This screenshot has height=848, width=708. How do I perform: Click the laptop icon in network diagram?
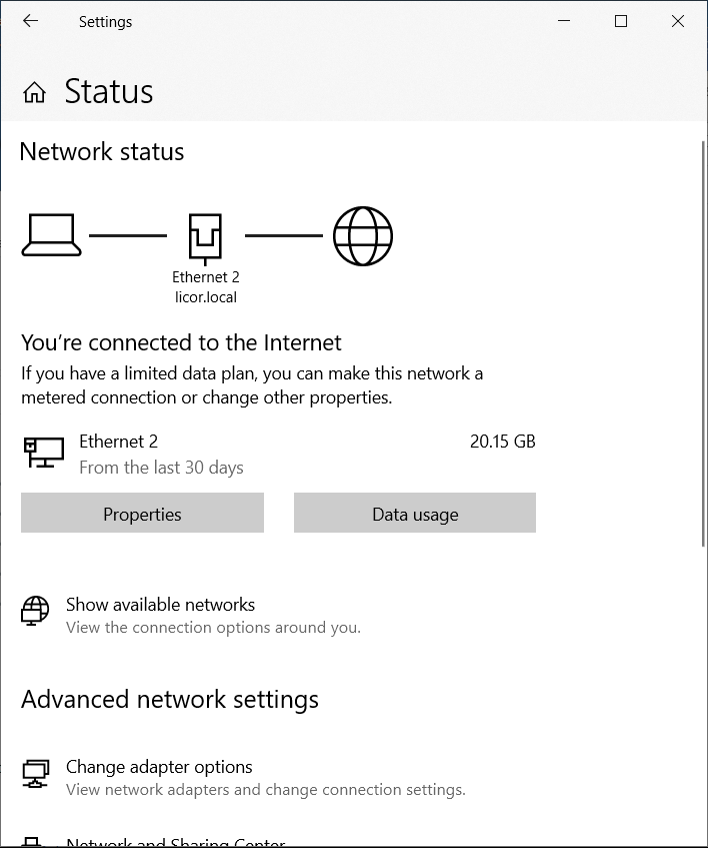[x=51, y=235]
